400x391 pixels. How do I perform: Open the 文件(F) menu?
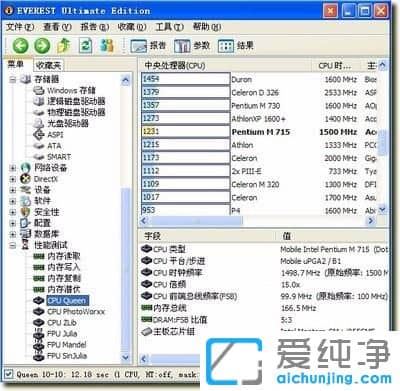coord(20,27)
